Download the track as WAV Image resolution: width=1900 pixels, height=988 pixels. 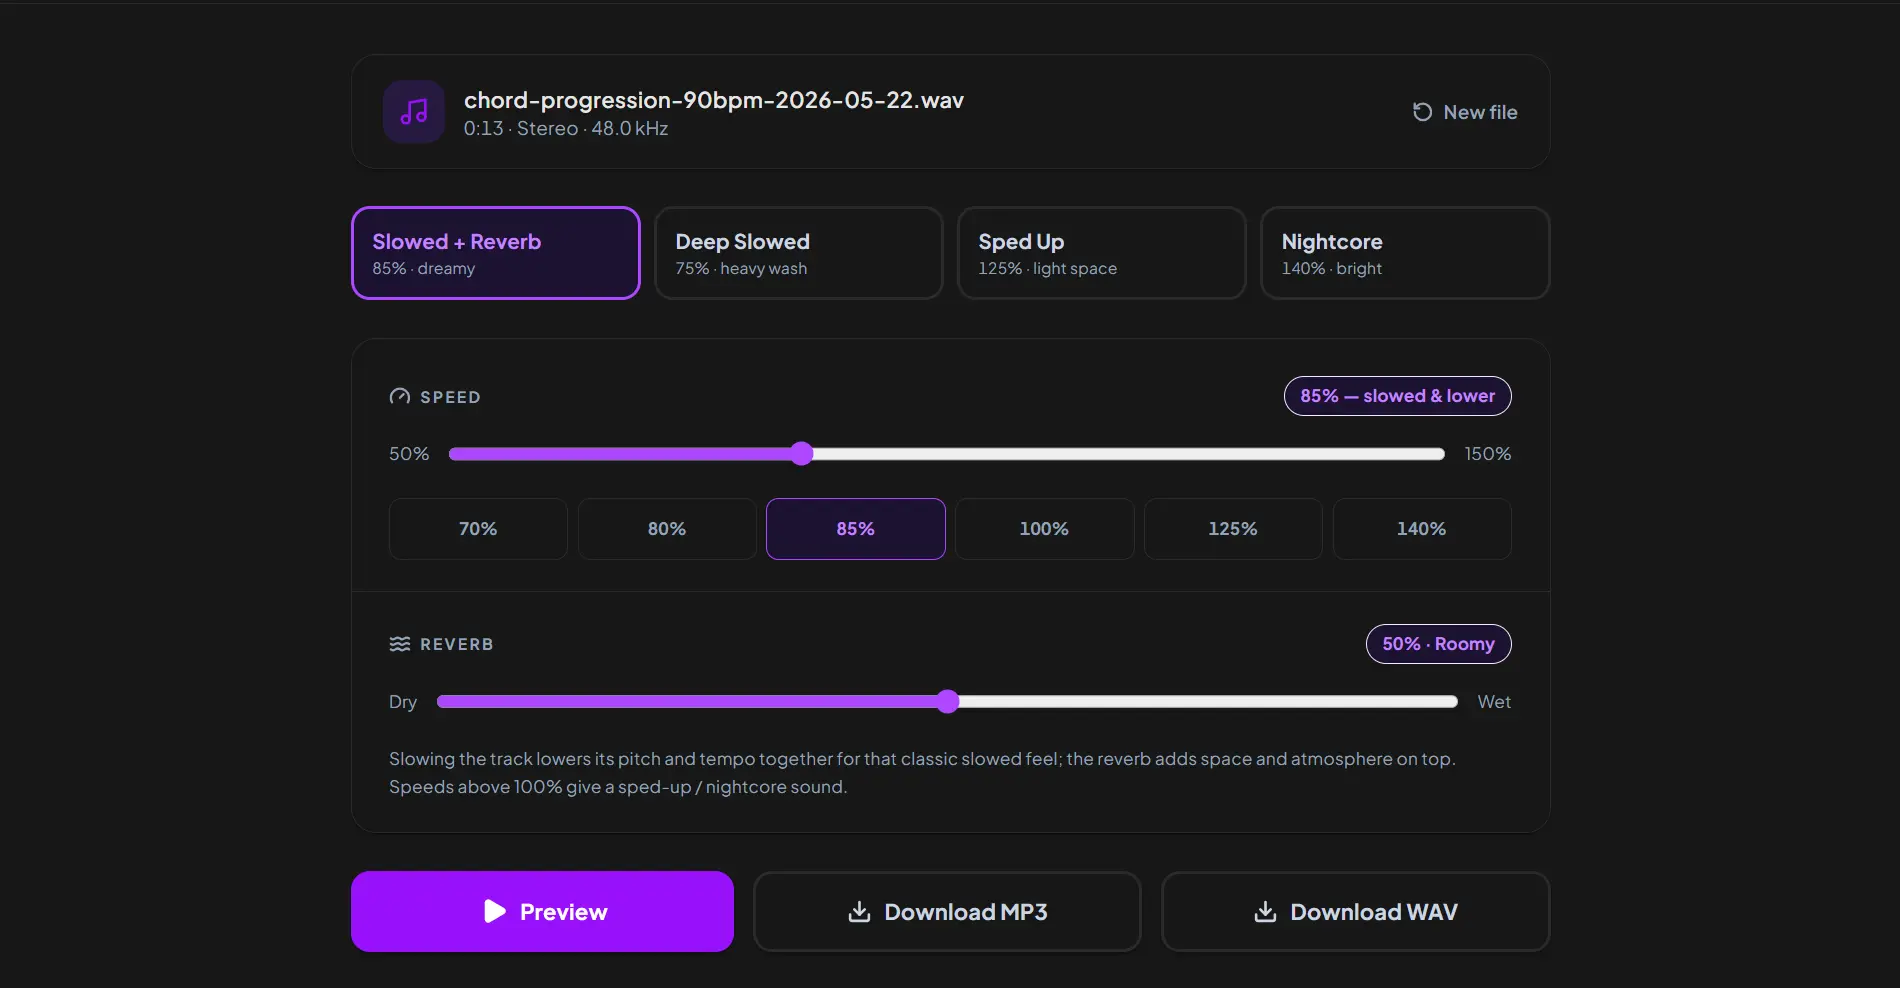pos(1355,911)
